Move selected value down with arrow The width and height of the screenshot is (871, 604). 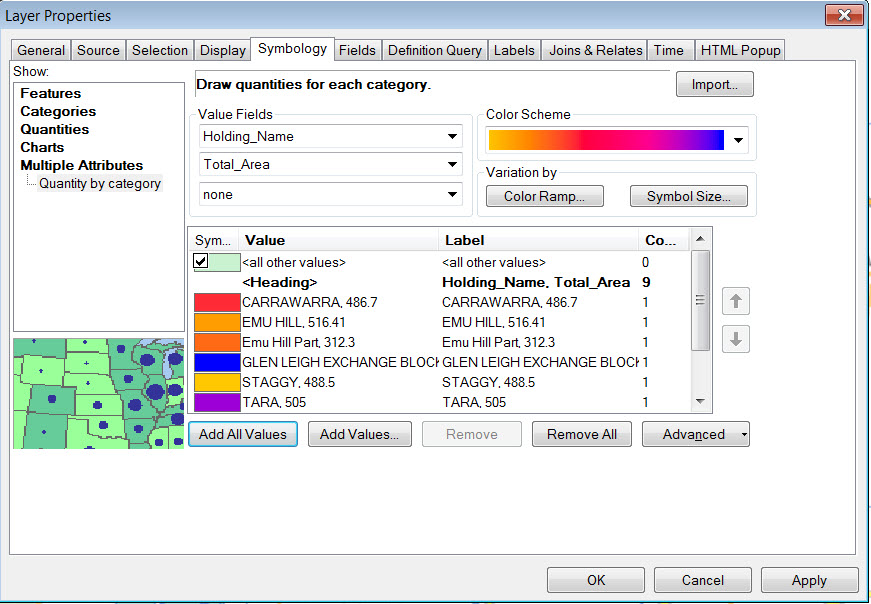pyautogui.click(x=736, y=339)
